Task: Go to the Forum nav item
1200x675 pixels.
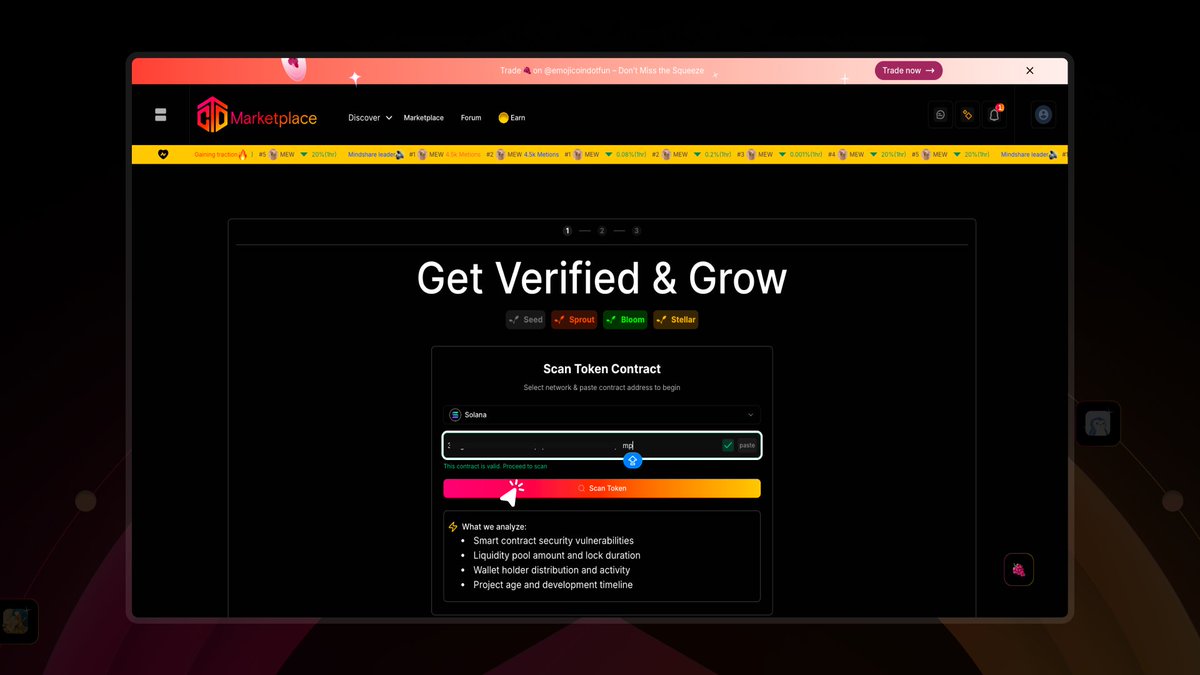Action: tap(471, 118)
